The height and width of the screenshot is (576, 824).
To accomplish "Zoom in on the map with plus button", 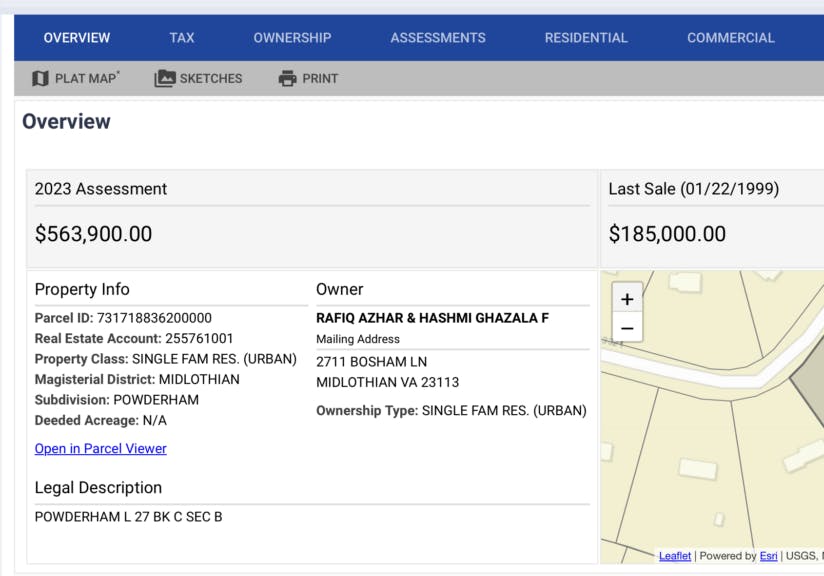I will (x=627, y=299).
